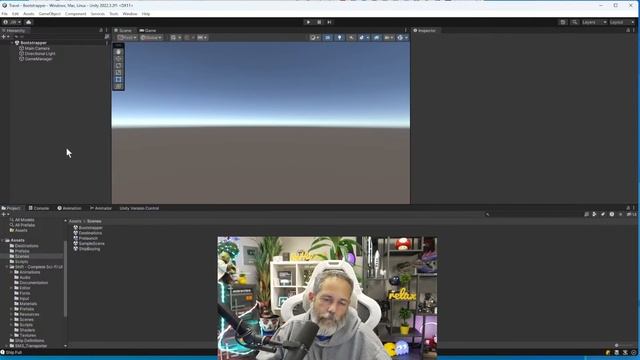
Task: Click the Pause button in top toolbar
Action: coord(319,22)
